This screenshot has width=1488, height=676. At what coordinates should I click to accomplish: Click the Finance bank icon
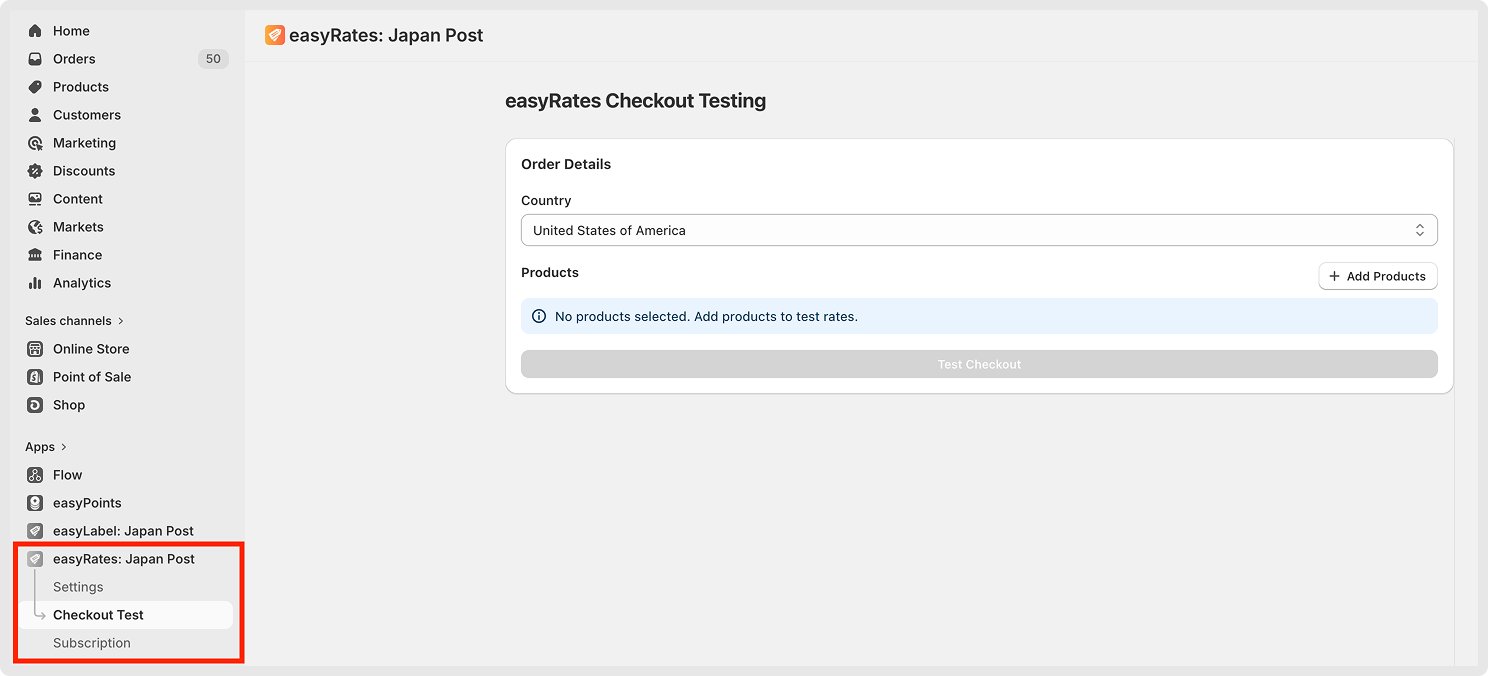[x=35, y=255]
